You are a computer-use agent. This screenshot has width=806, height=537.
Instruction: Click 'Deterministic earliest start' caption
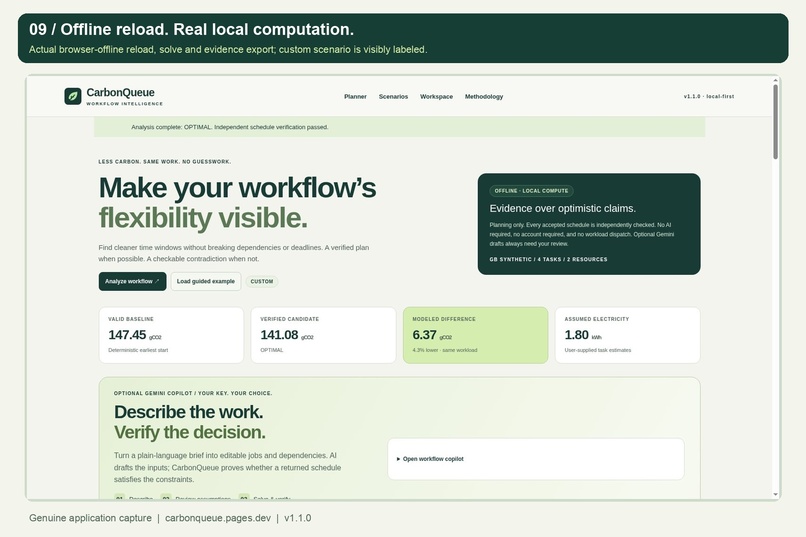pyautogui.click(x=138, y=350)
